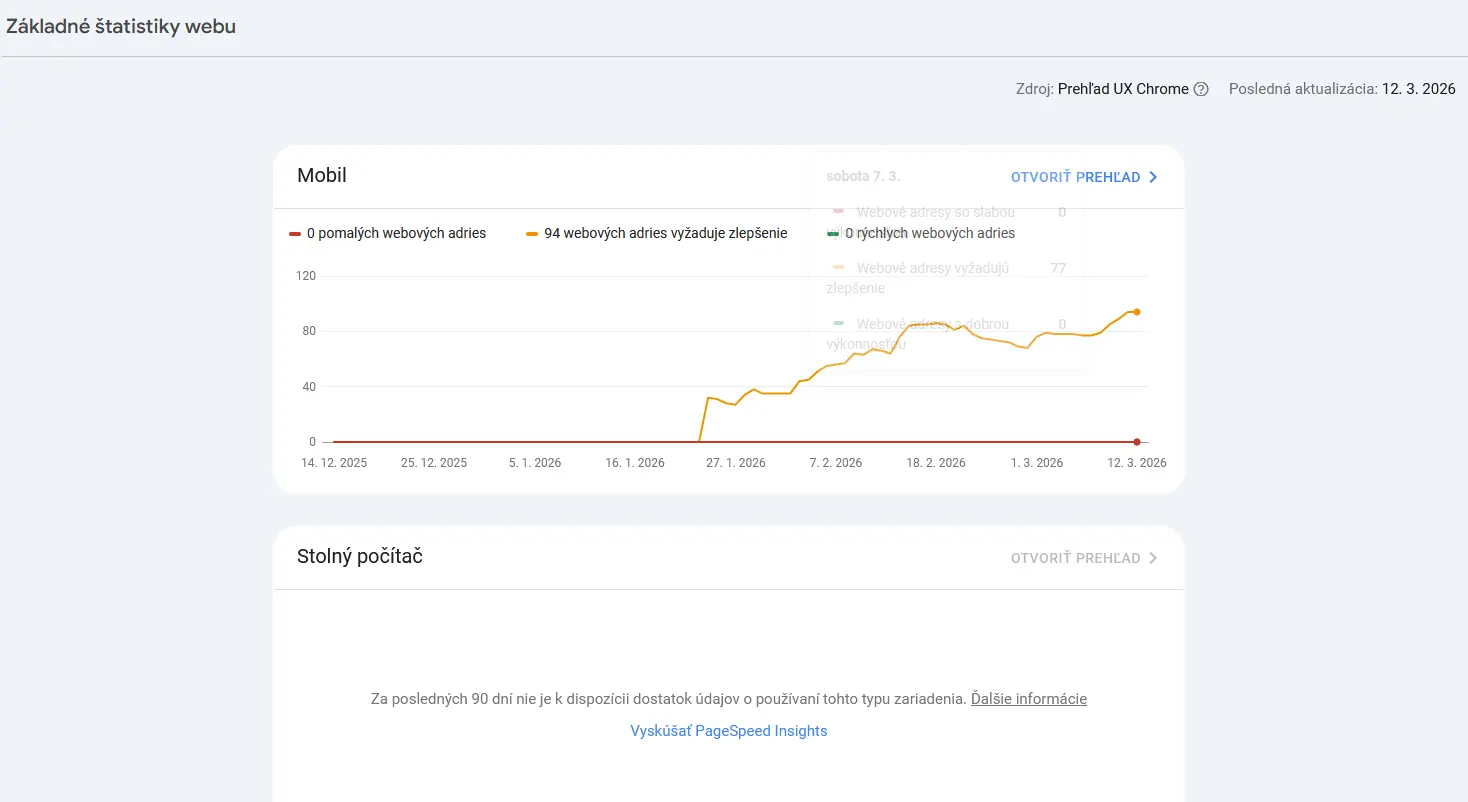Click the legend text 0 pomalých webových adries
The image size is (1468, 802).
coord(396,233)
